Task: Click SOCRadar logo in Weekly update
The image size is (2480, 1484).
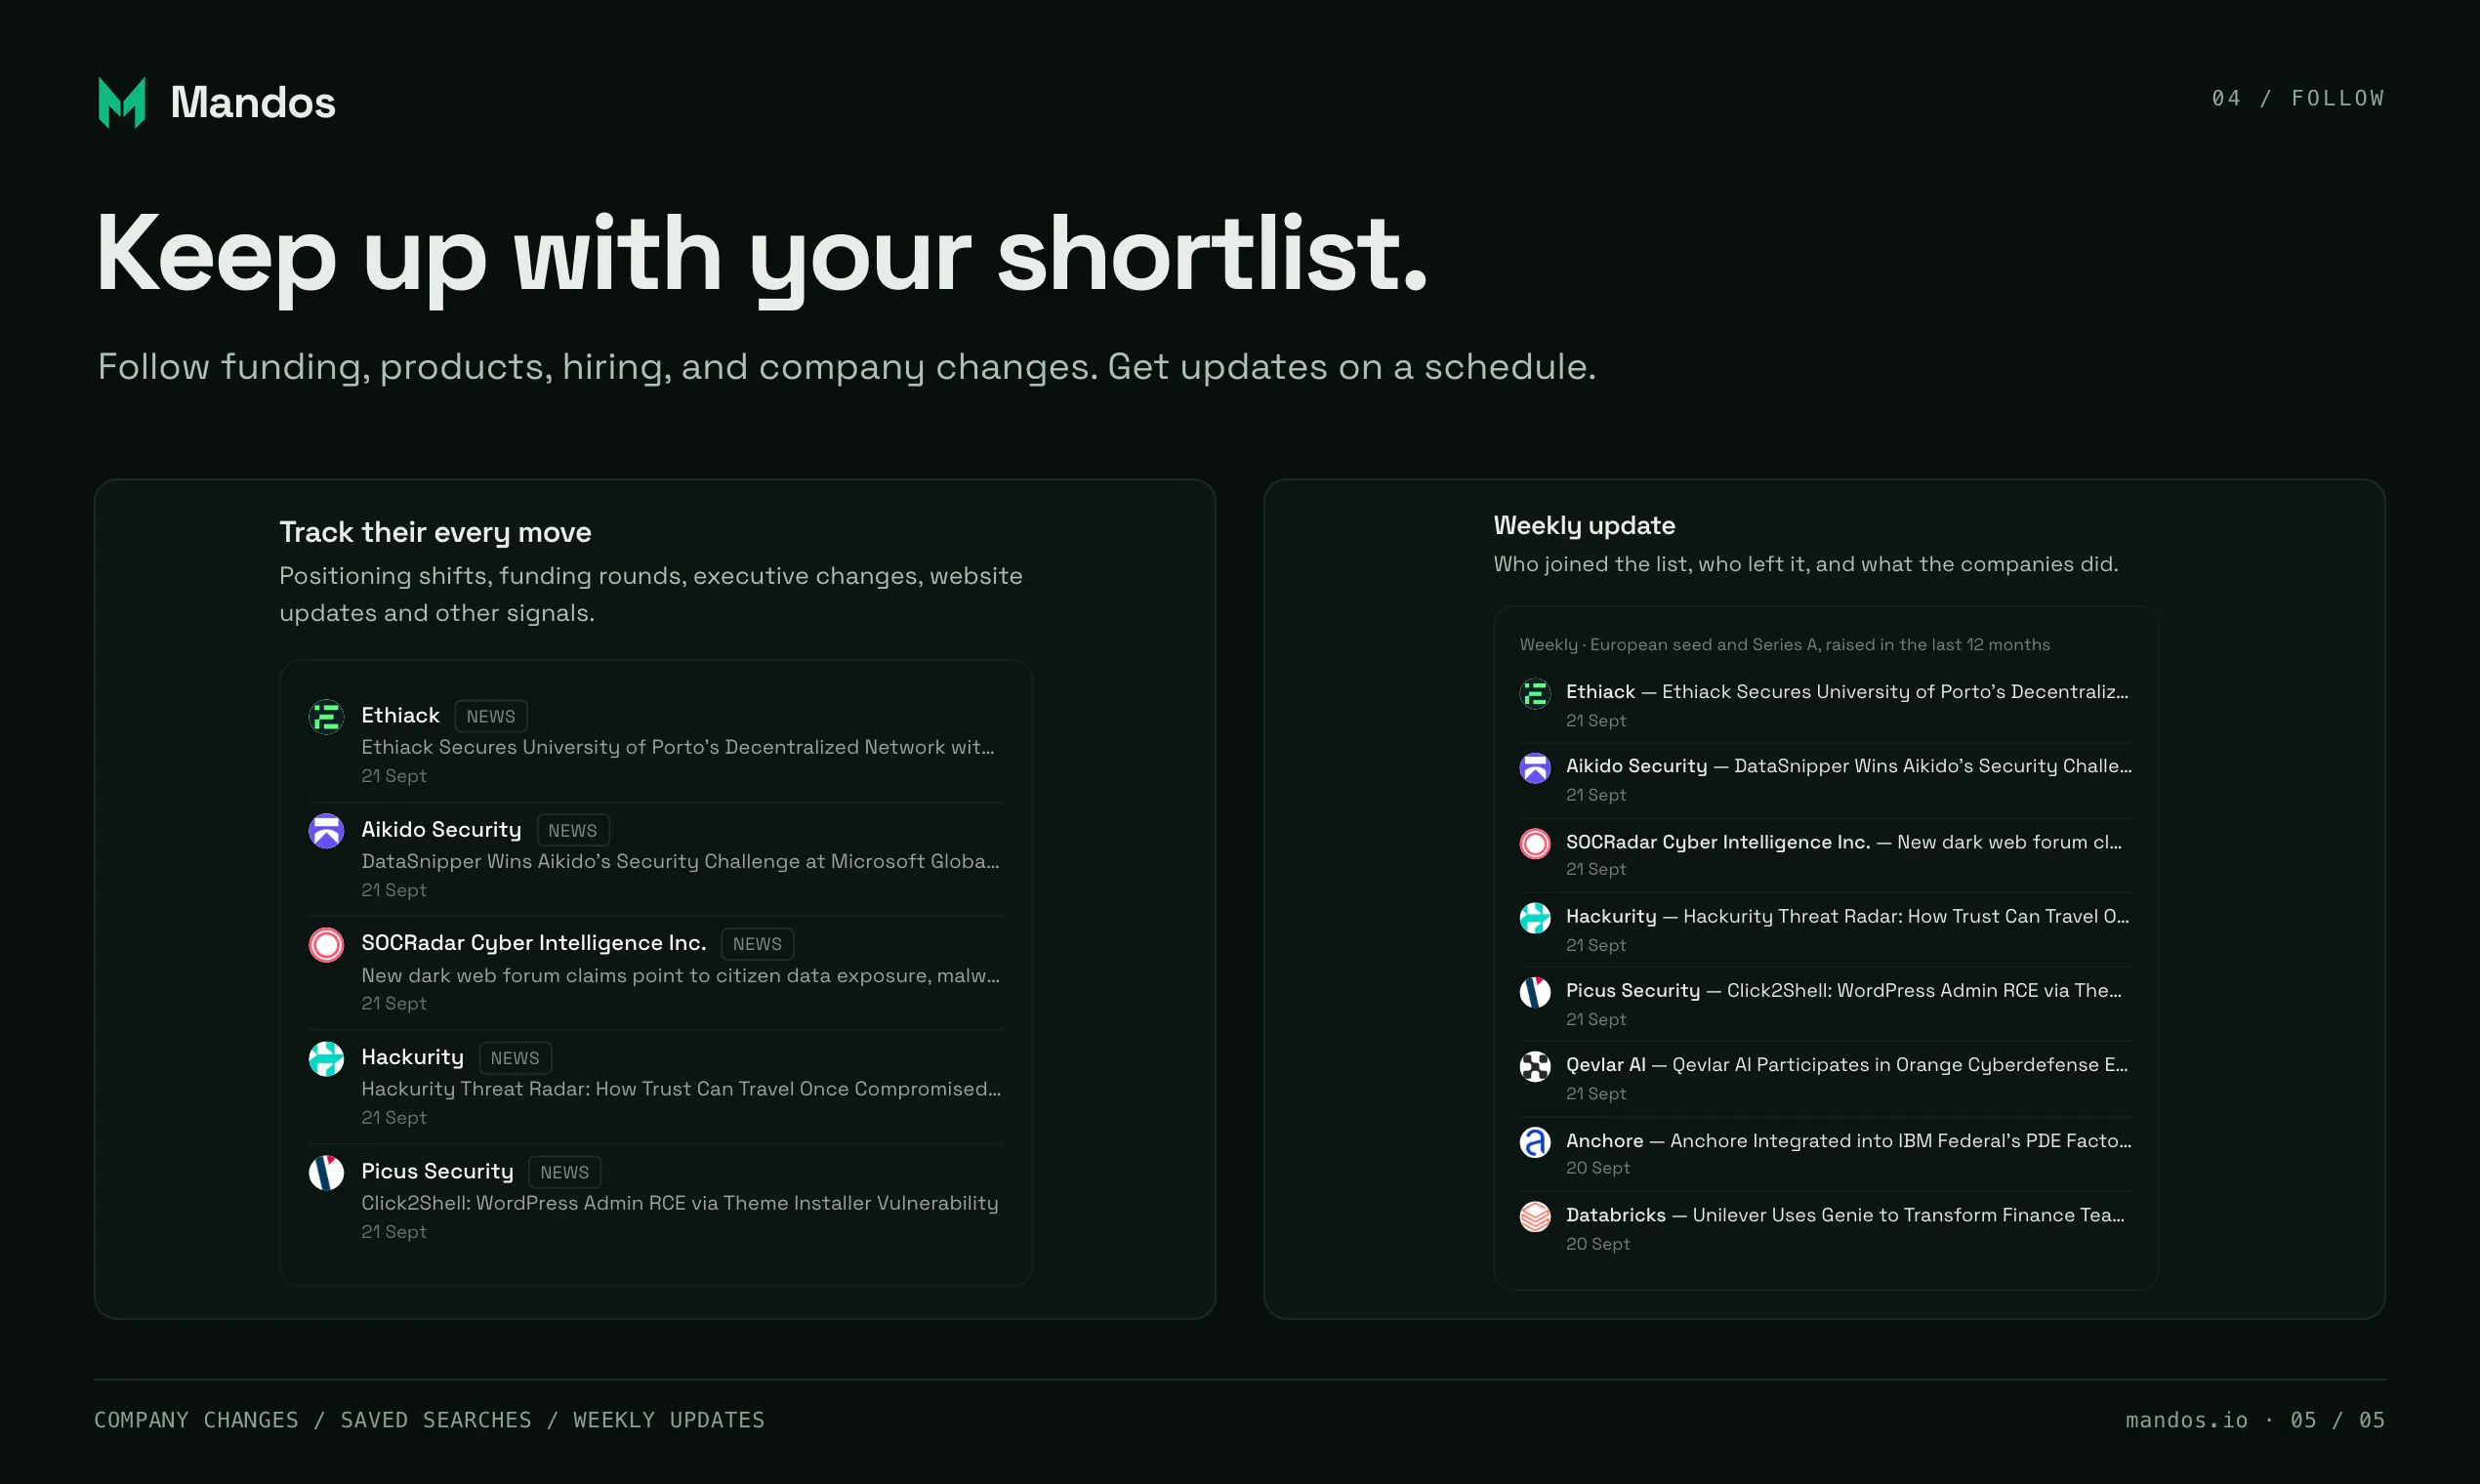Action: tap(1535, 843)
